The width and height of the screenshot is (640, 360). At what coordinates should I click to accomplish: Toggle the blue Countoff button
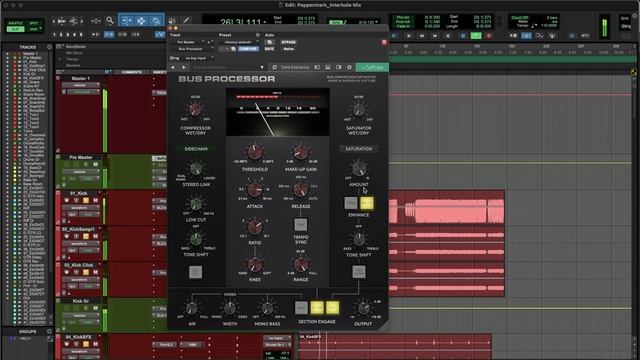pos(527,36)
